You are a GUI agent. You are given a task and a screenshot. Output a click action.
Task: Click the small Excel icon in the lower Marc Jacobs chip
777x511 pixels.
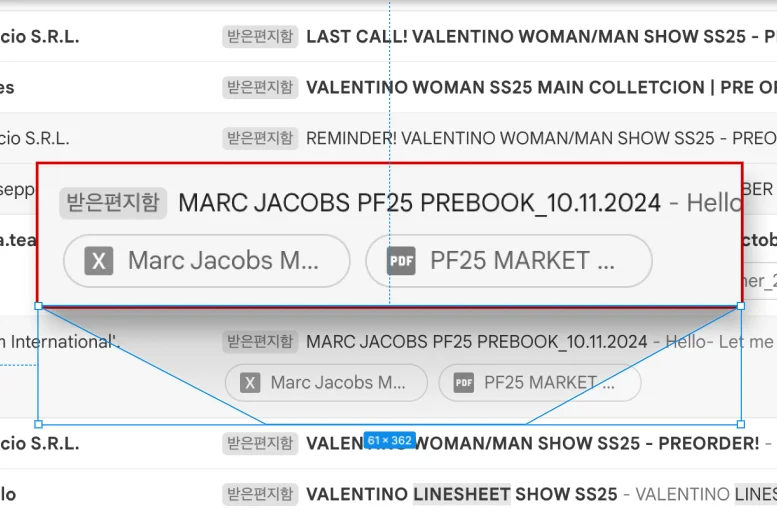click(x=250, y=383)
